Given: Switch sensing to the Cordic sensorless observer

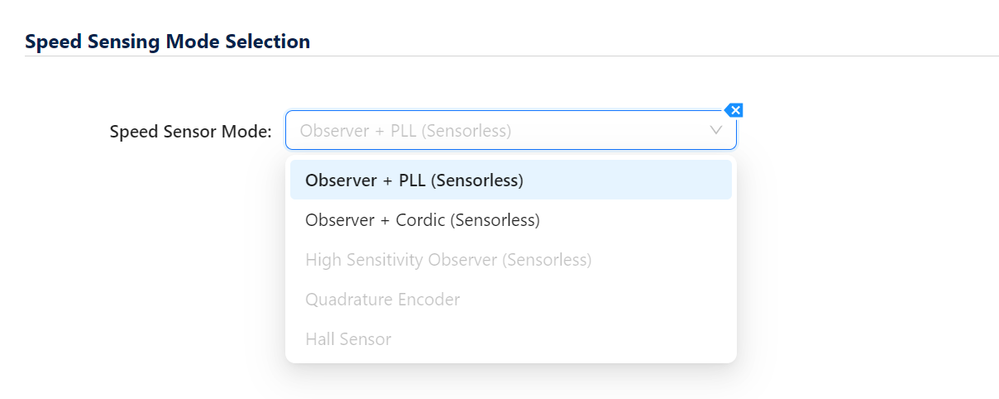Looking at the screenshot, I should (x=511, y=220).
